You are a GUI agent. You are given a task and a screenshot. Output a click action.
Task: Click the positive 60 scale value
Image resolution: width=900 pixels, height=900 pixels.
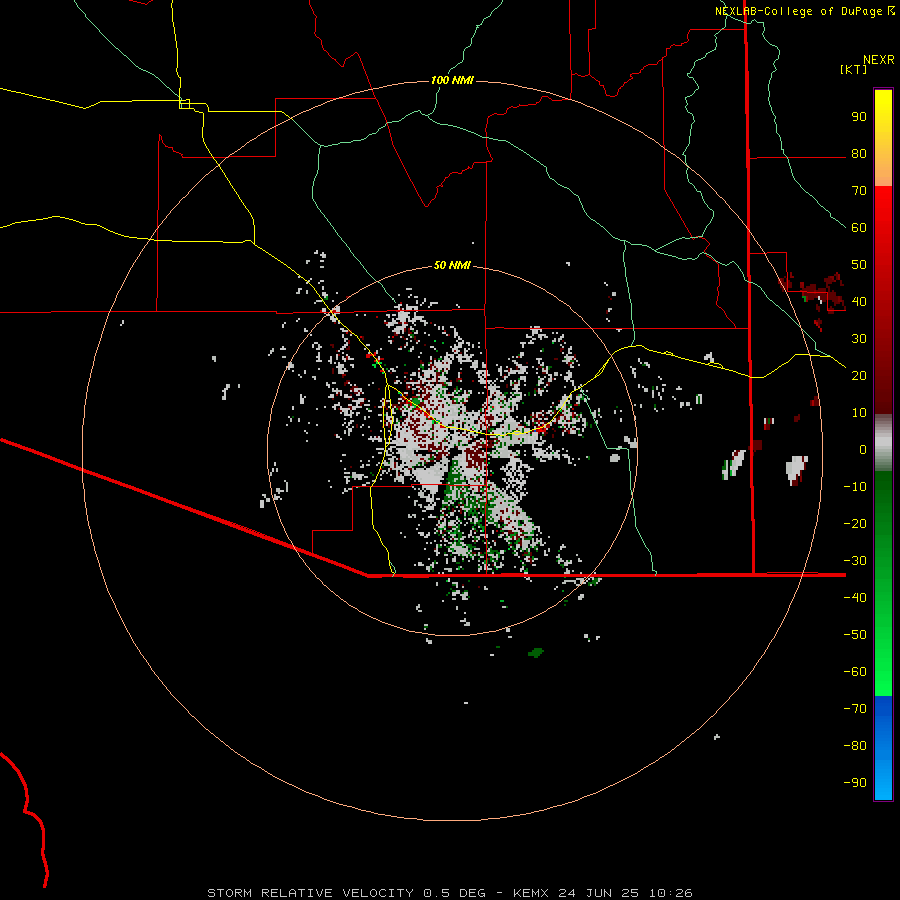coord(859,227)
